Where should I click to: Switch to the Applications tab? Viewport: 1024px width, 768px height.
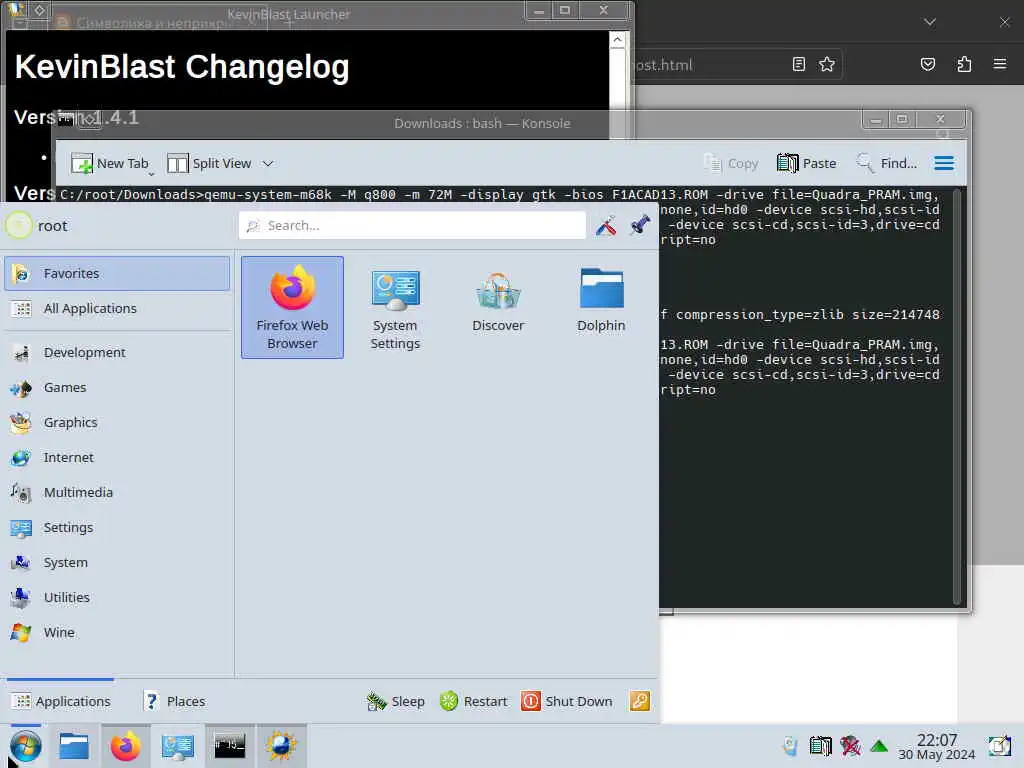[61, 701]
